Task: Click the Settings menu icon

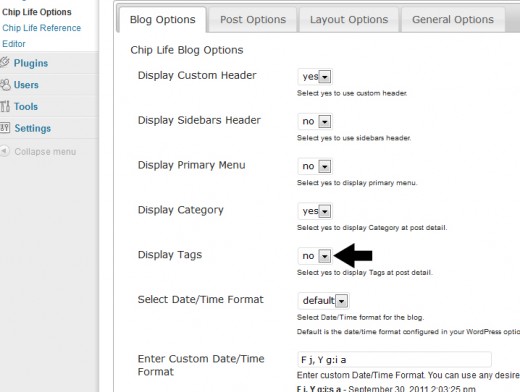Action: click(5, 128)
